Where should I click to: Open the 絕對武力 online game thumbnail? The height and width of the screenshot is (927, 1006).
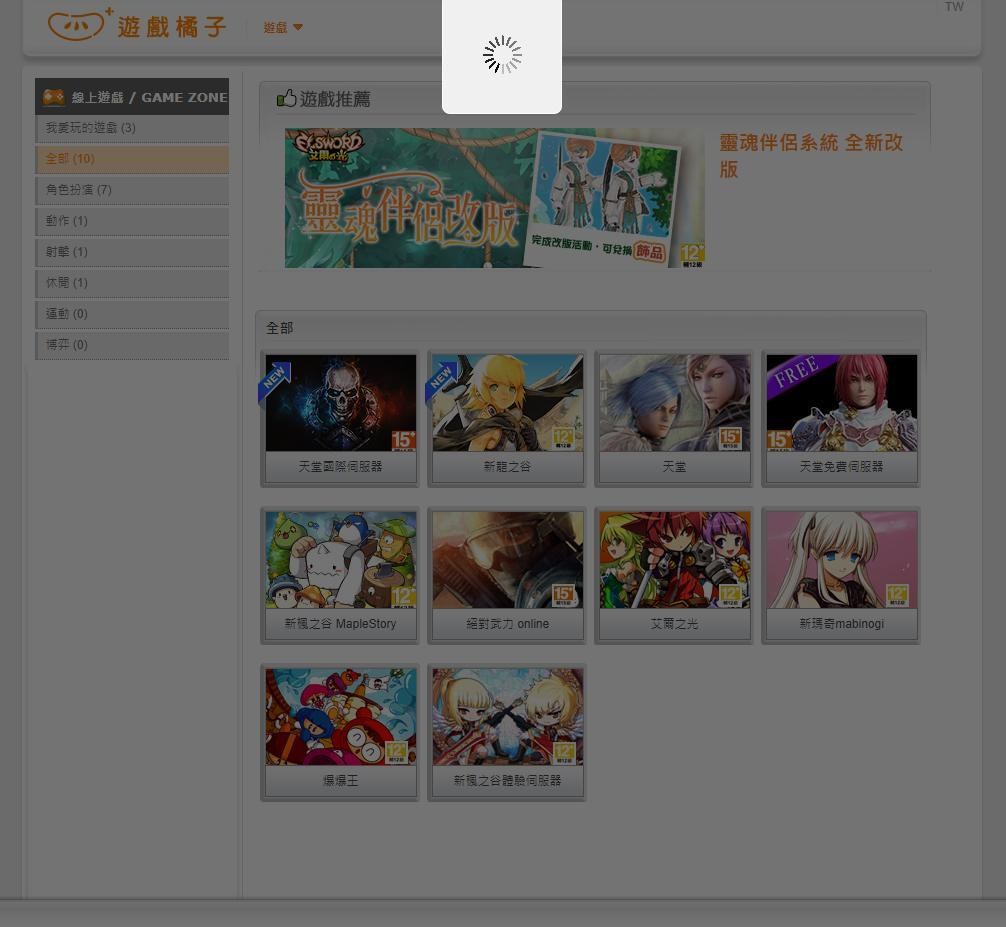(507, 560)
